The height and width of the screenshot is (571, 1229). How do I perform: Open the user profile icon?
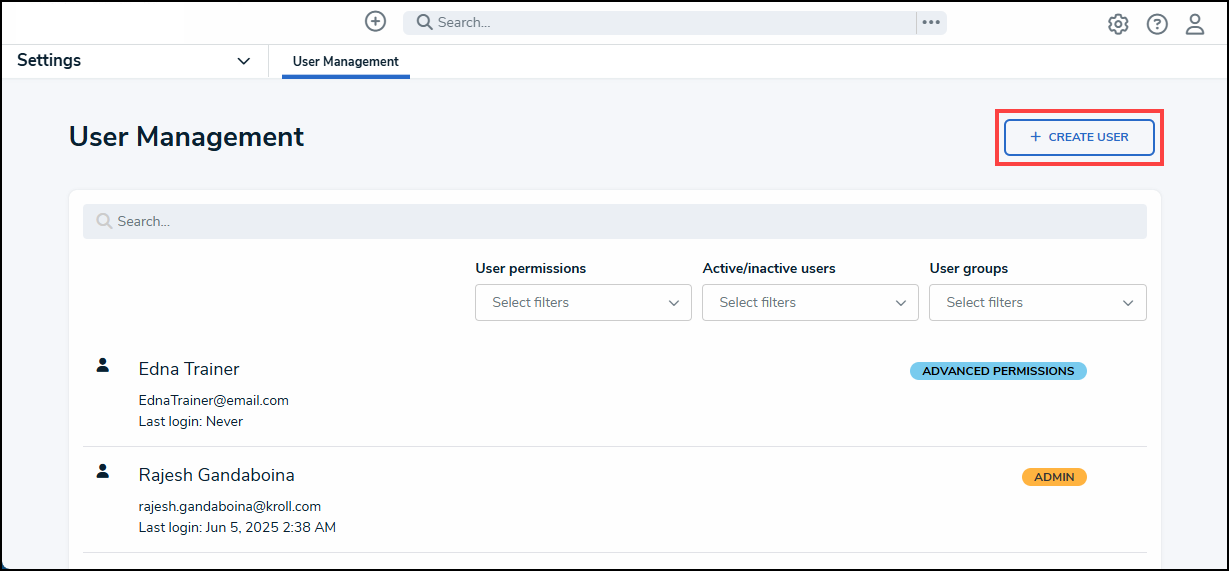(x=1195, y=24)
